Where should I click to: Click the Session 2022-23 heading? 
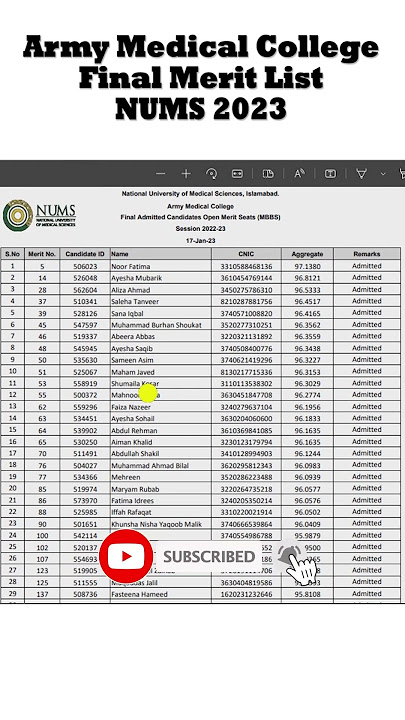[200, 229]
